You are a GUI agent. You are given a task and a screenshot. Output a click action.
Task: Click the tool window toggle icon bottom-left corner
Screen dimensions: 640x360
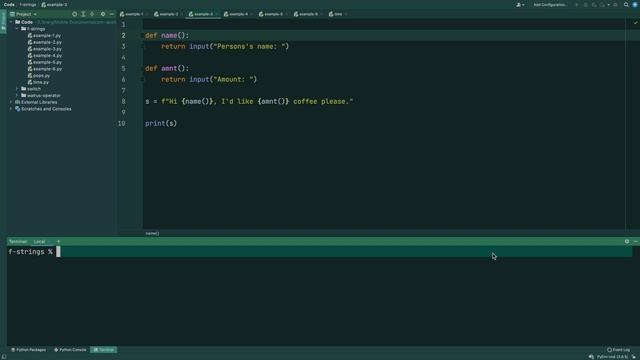point(4,357)
